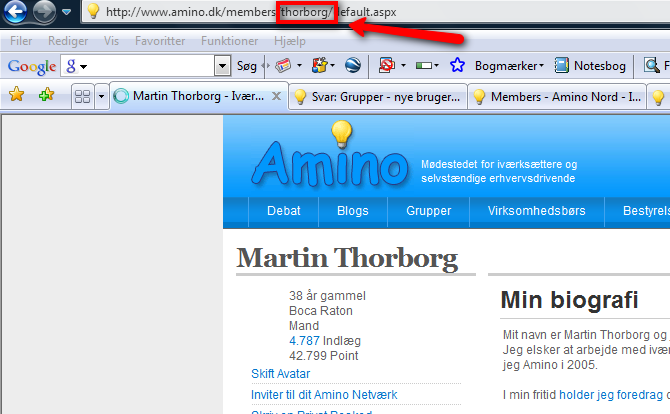This screenshot has height=414, width=670.
Task: Switch to Members - Amino Nord tab
Action: pos(557,97)
